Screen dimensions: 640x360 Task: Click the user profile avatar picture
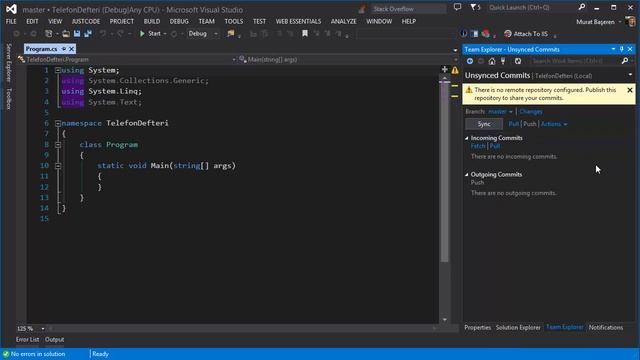(631, 21)
